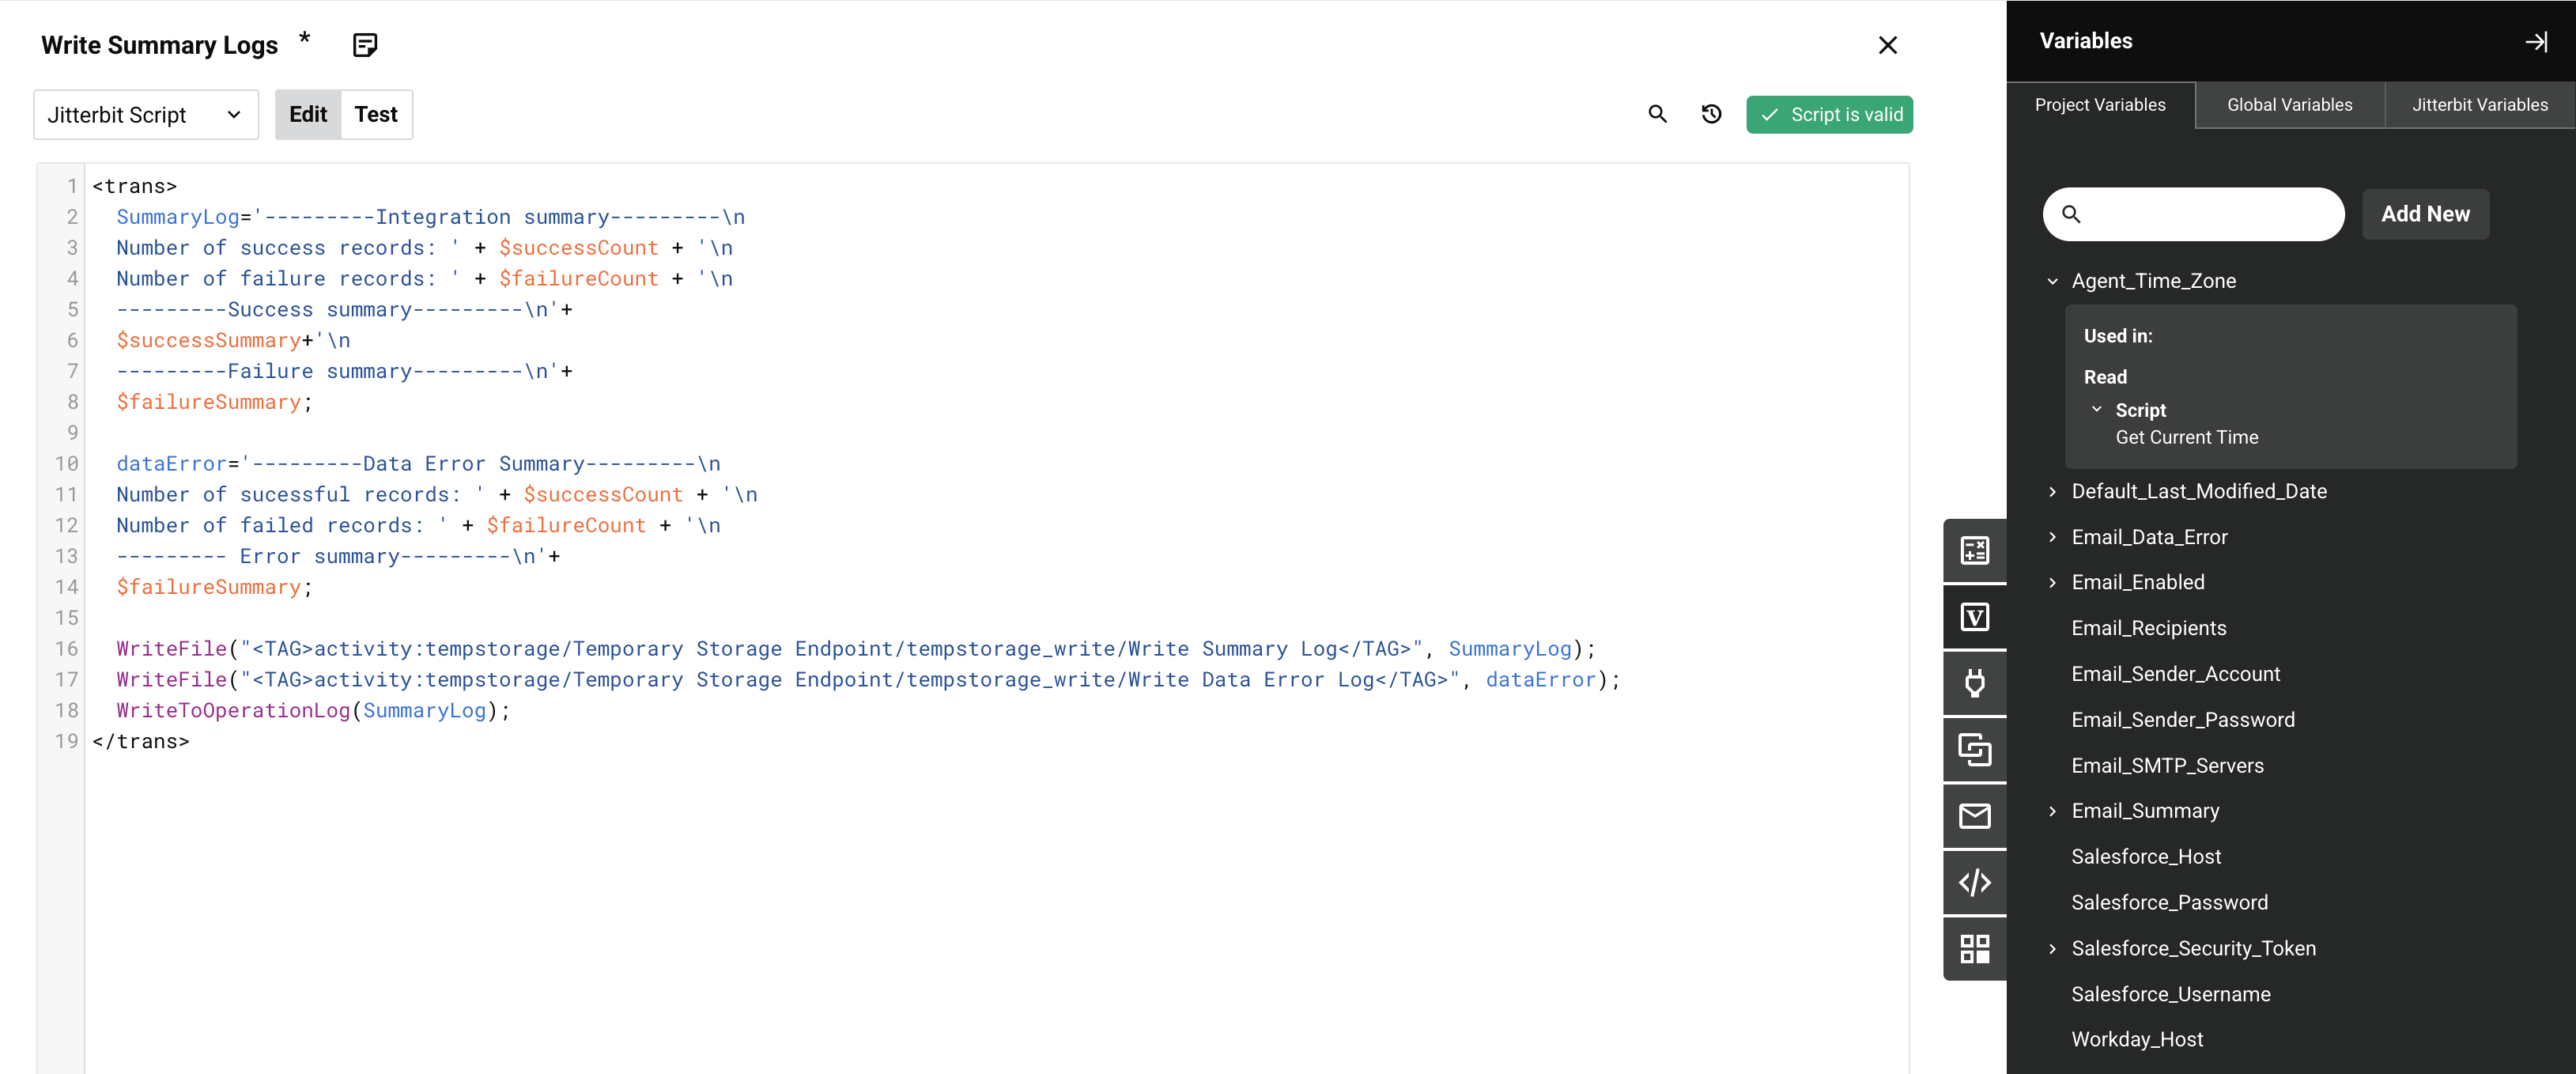The width and height of the screenshot is (2576, 1074).
Task: Switch to the Jitterbit Variables tab
Action: pos(2479,105)
